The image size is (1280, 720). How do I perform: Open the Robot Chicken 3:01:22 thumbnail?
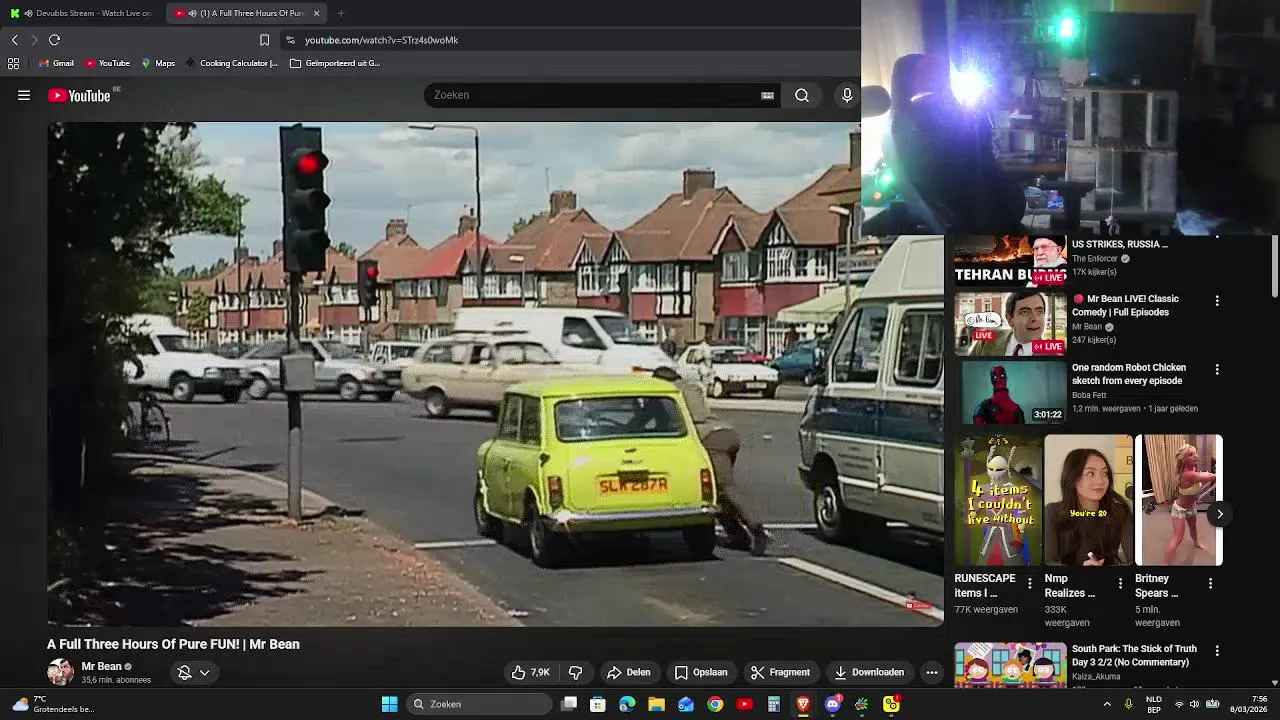coord(1014,393)
